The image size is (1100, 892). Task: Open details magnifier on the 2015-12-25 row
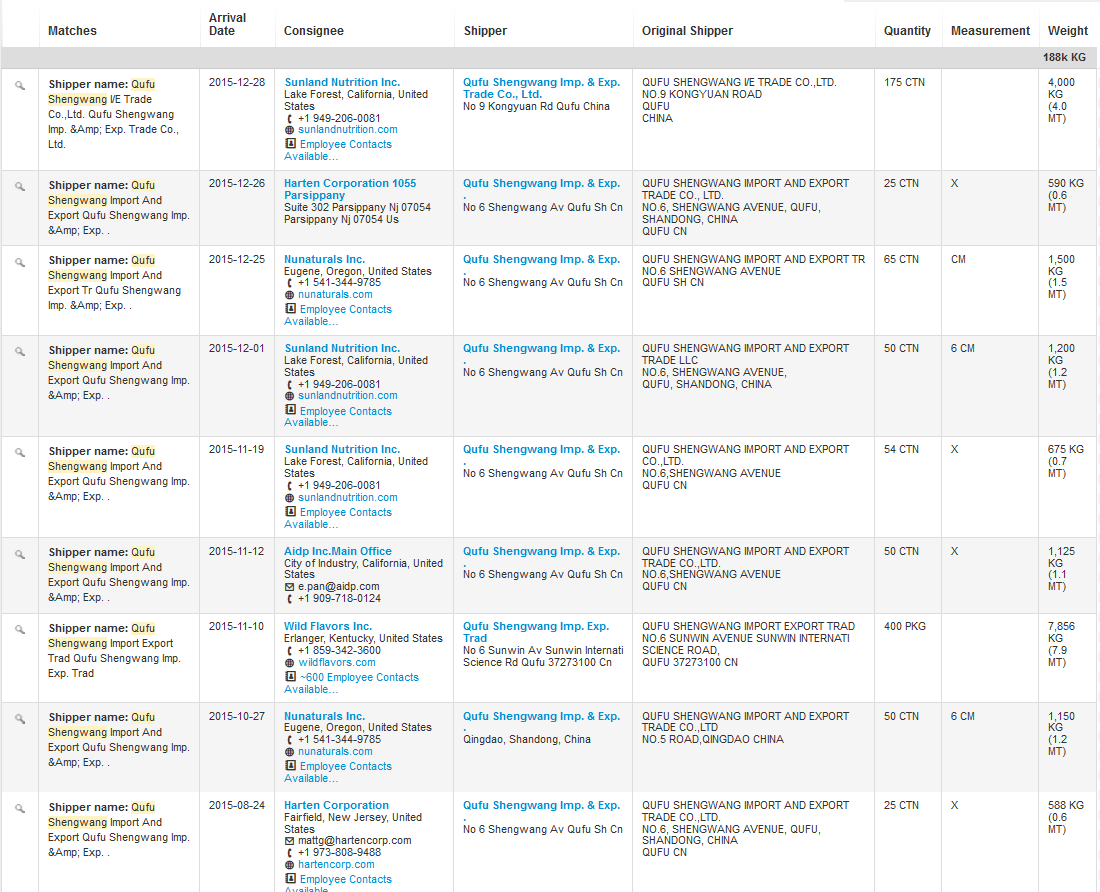coord(20,262)
